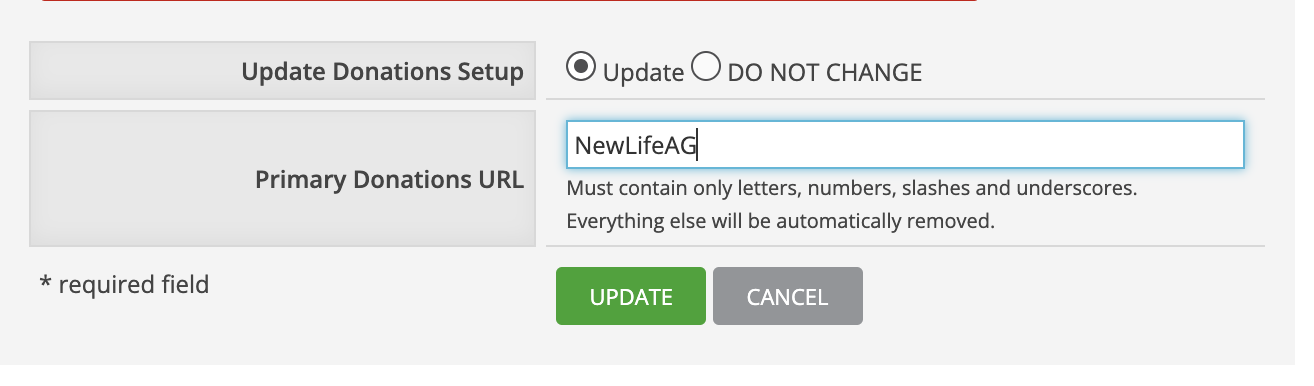The image size is (1314, 386).
Task: Click the '* required field' note
Action: (x=124, y=285)
